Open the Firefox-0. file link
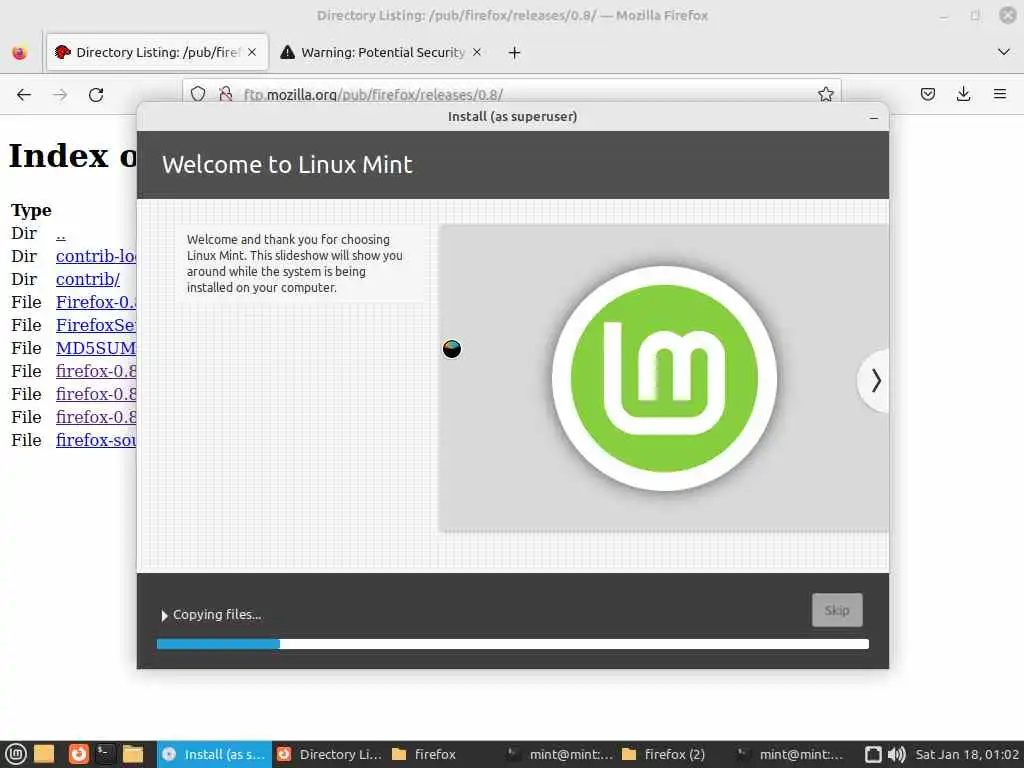The width and height of the screenshot is (1024, 768). click(x=96, y=302)
